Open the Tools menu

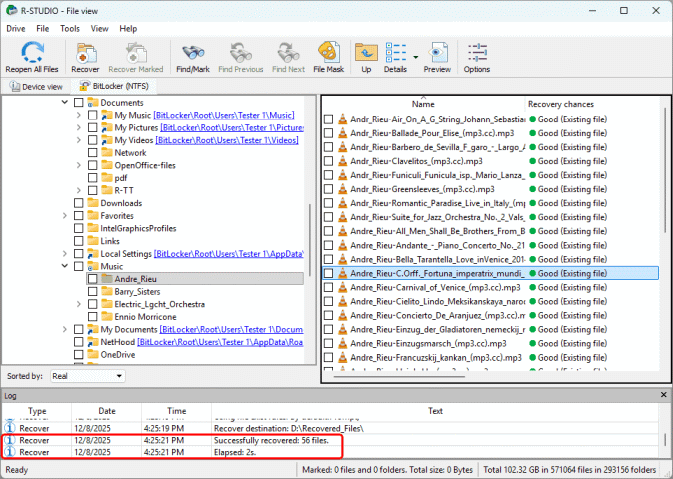[70, 29]
